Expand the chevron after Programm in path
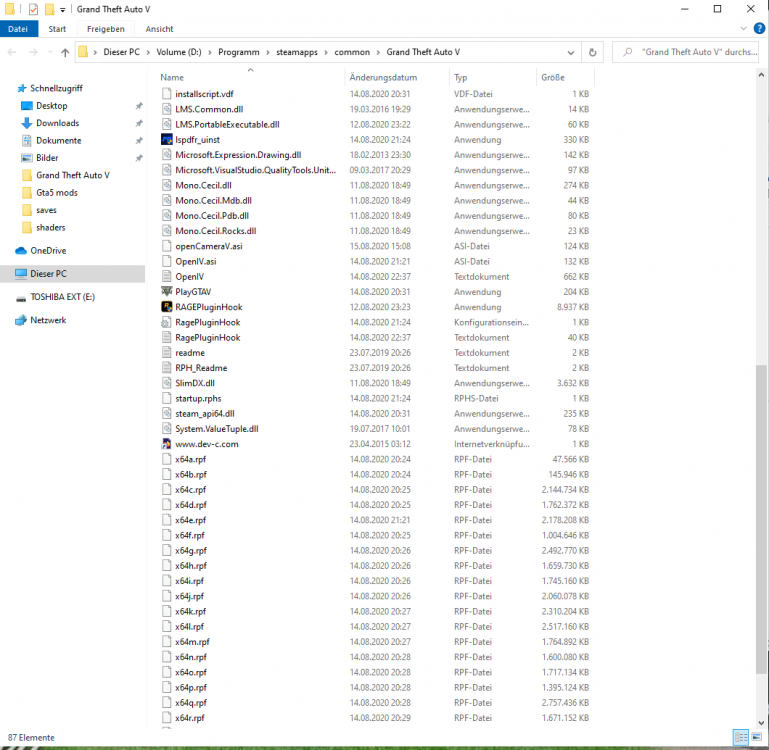The height and width of the screenshot is (750, 769). [268, 52]
